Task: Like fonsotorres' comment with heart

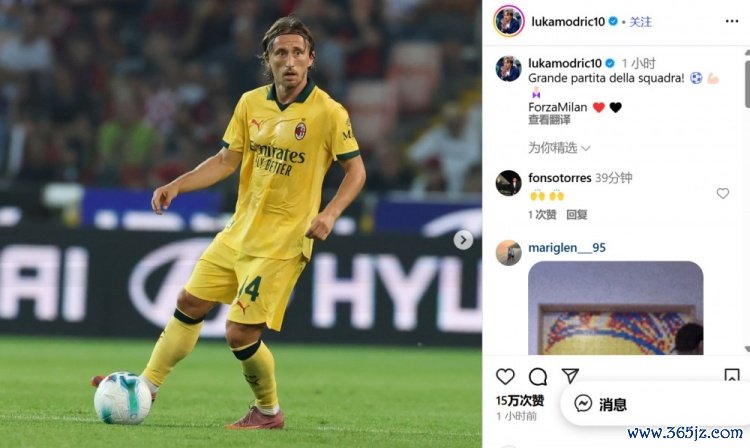Action: [x=723, y=193]
